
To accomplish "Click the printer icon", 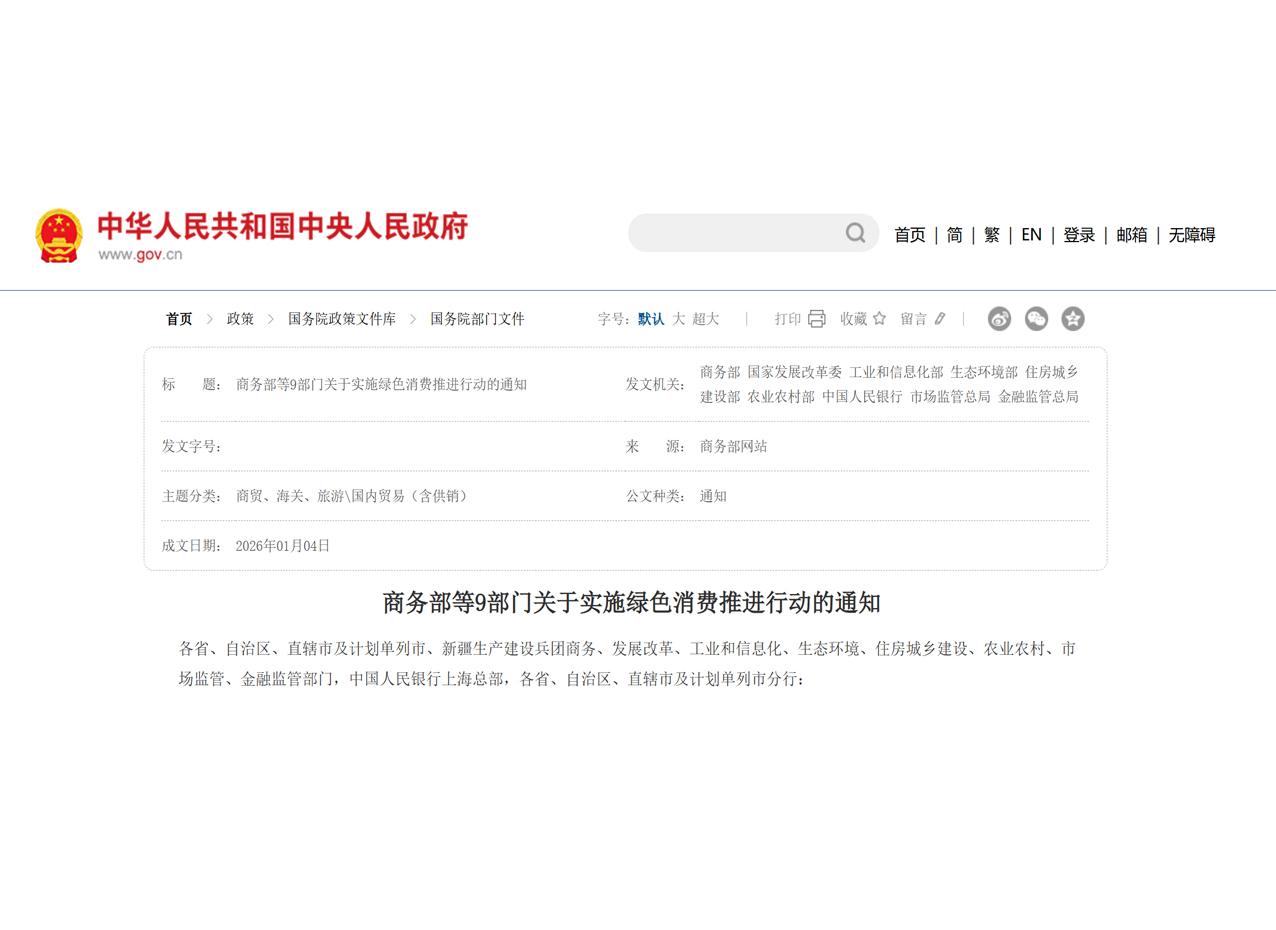I will click(816, 319).
